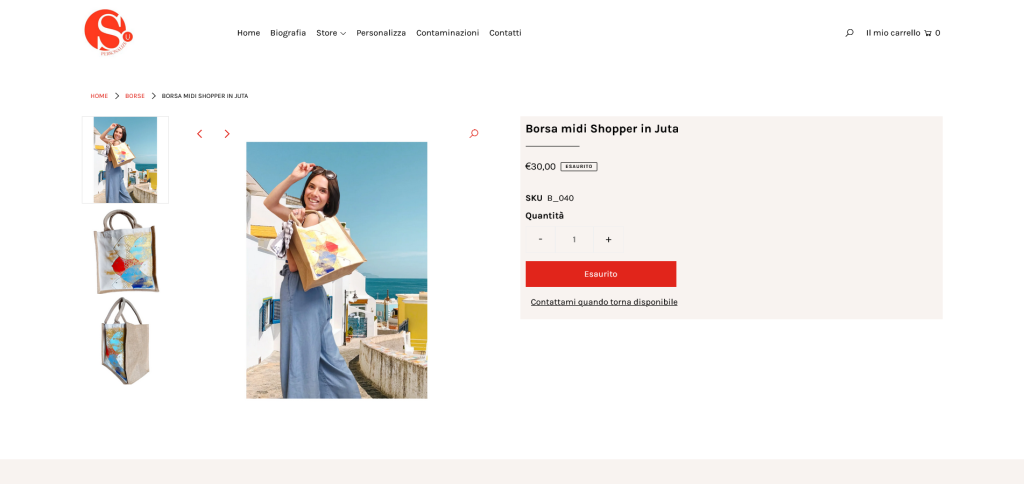Click product title Borsa midi Shopper in Juta

601,129
